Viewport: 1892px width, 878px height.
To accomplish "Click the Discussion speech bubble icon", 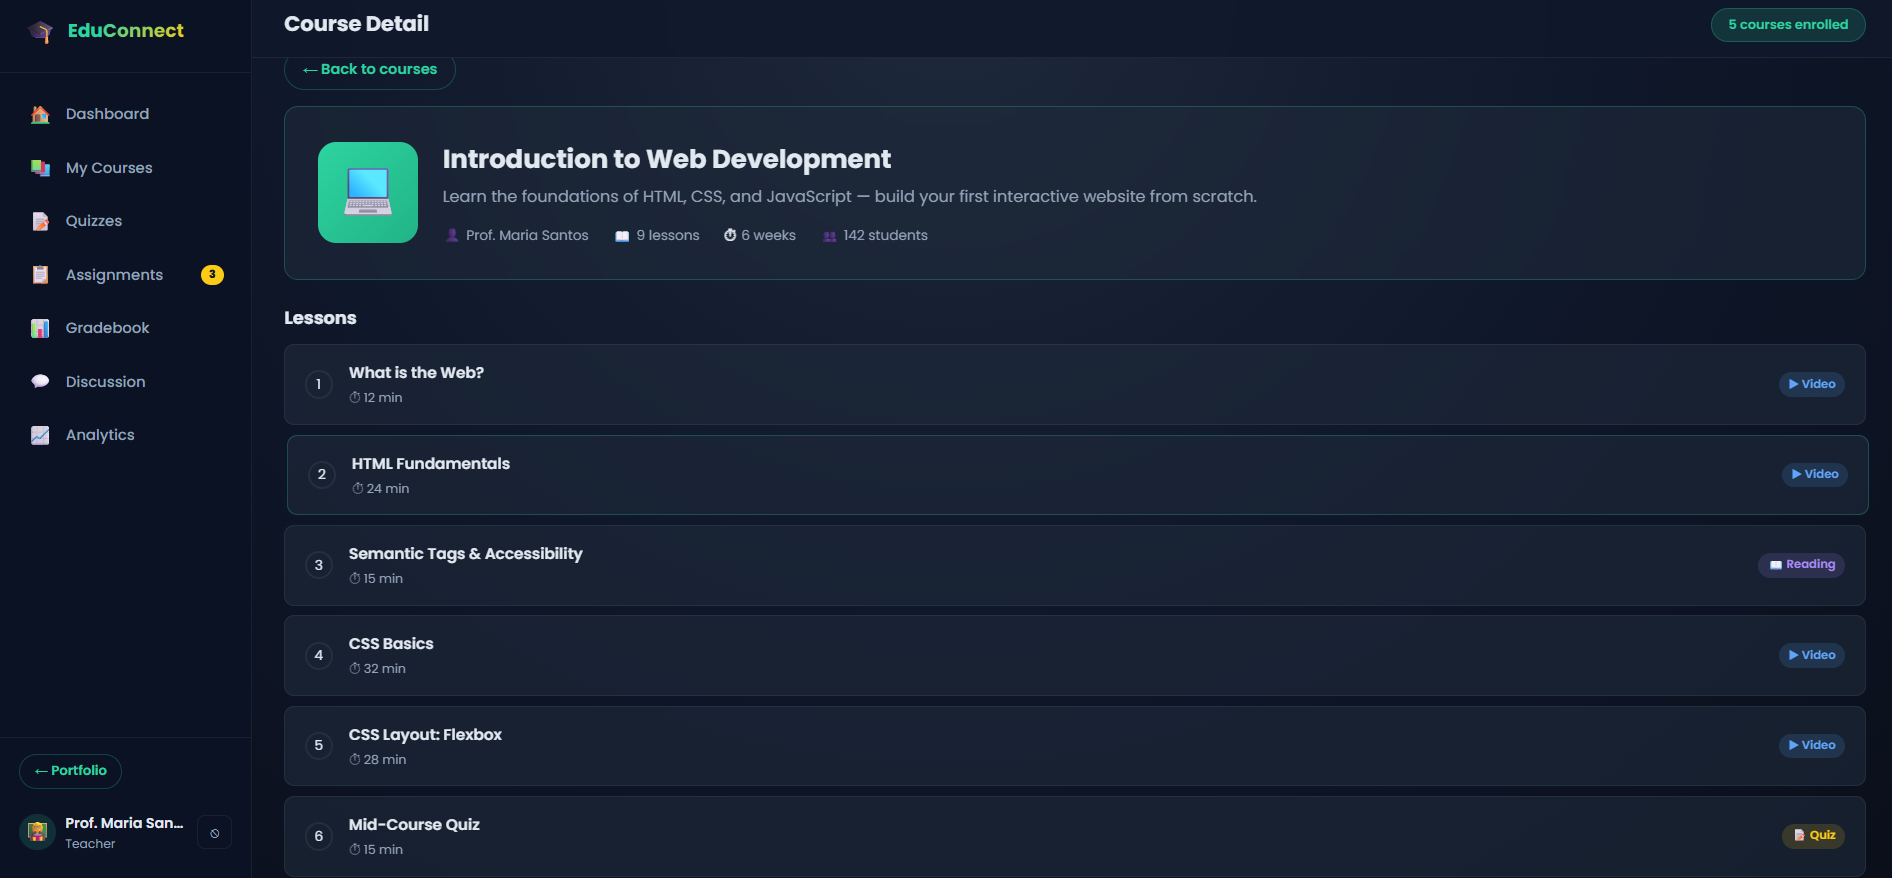I will click(40, 382).
